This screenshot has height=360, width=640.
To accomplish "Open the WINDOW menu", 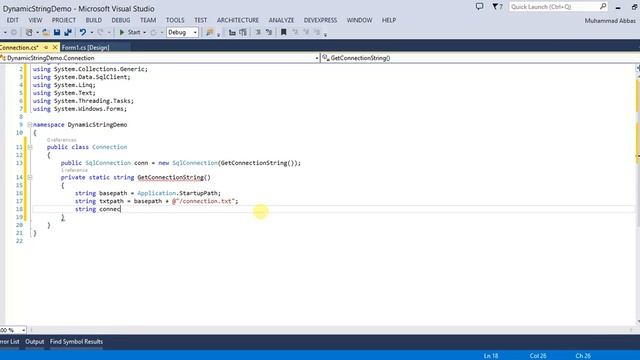I will 360,20.
